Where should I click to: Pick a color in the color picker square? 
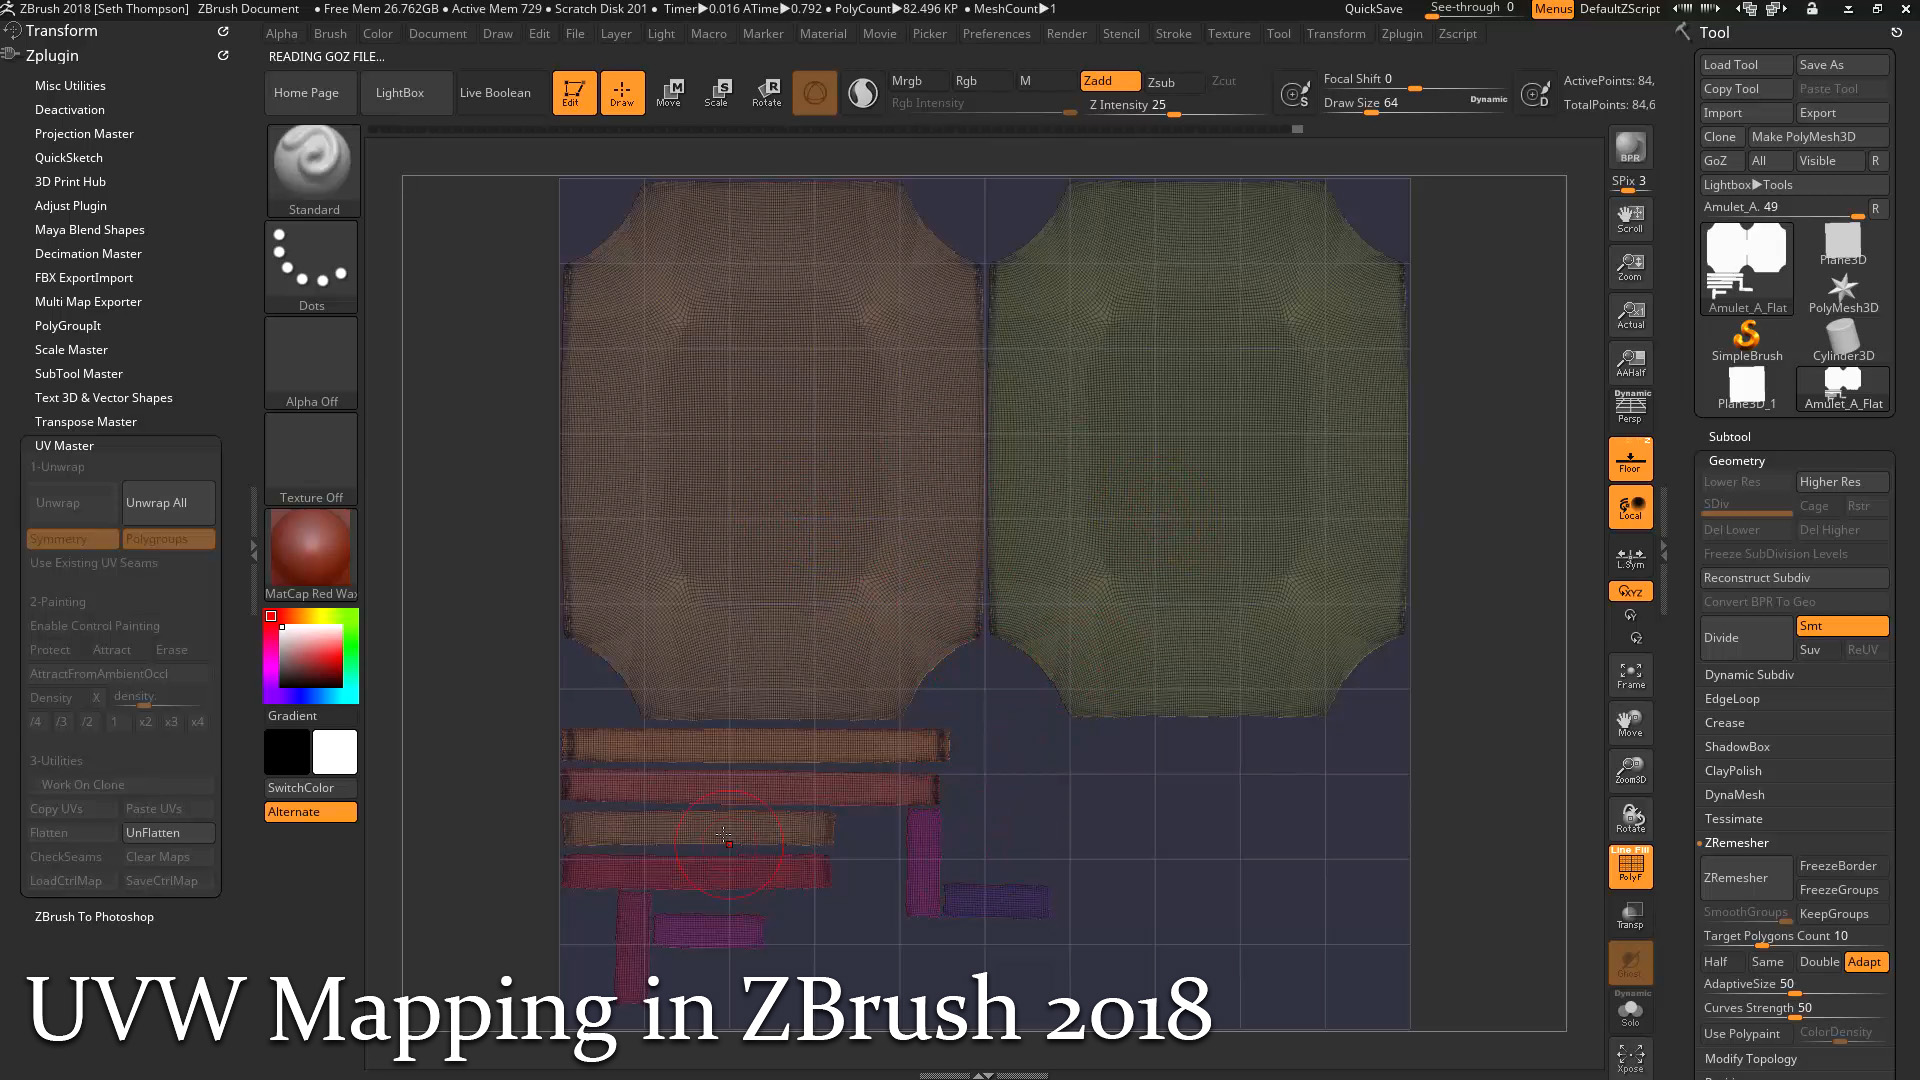pos(310,656)
